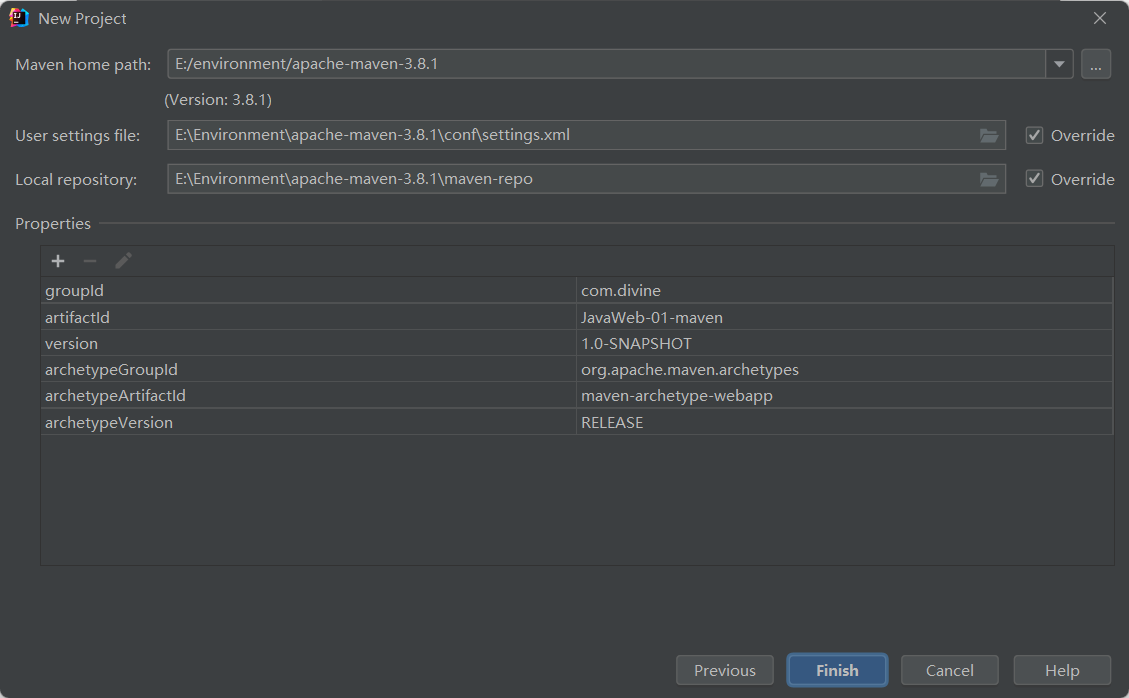This screenshot has width=1129, height=698.
Task: Click the Properties section heading
Action: pos(53,223)
